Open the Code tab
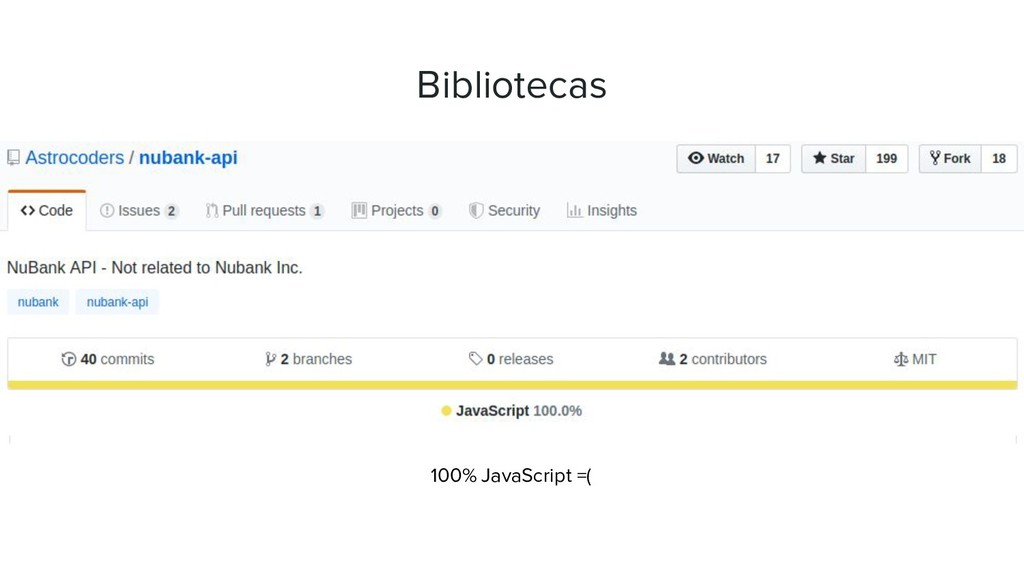The image size is (1024, 576). pyautogui.click(x=46, y=210)
